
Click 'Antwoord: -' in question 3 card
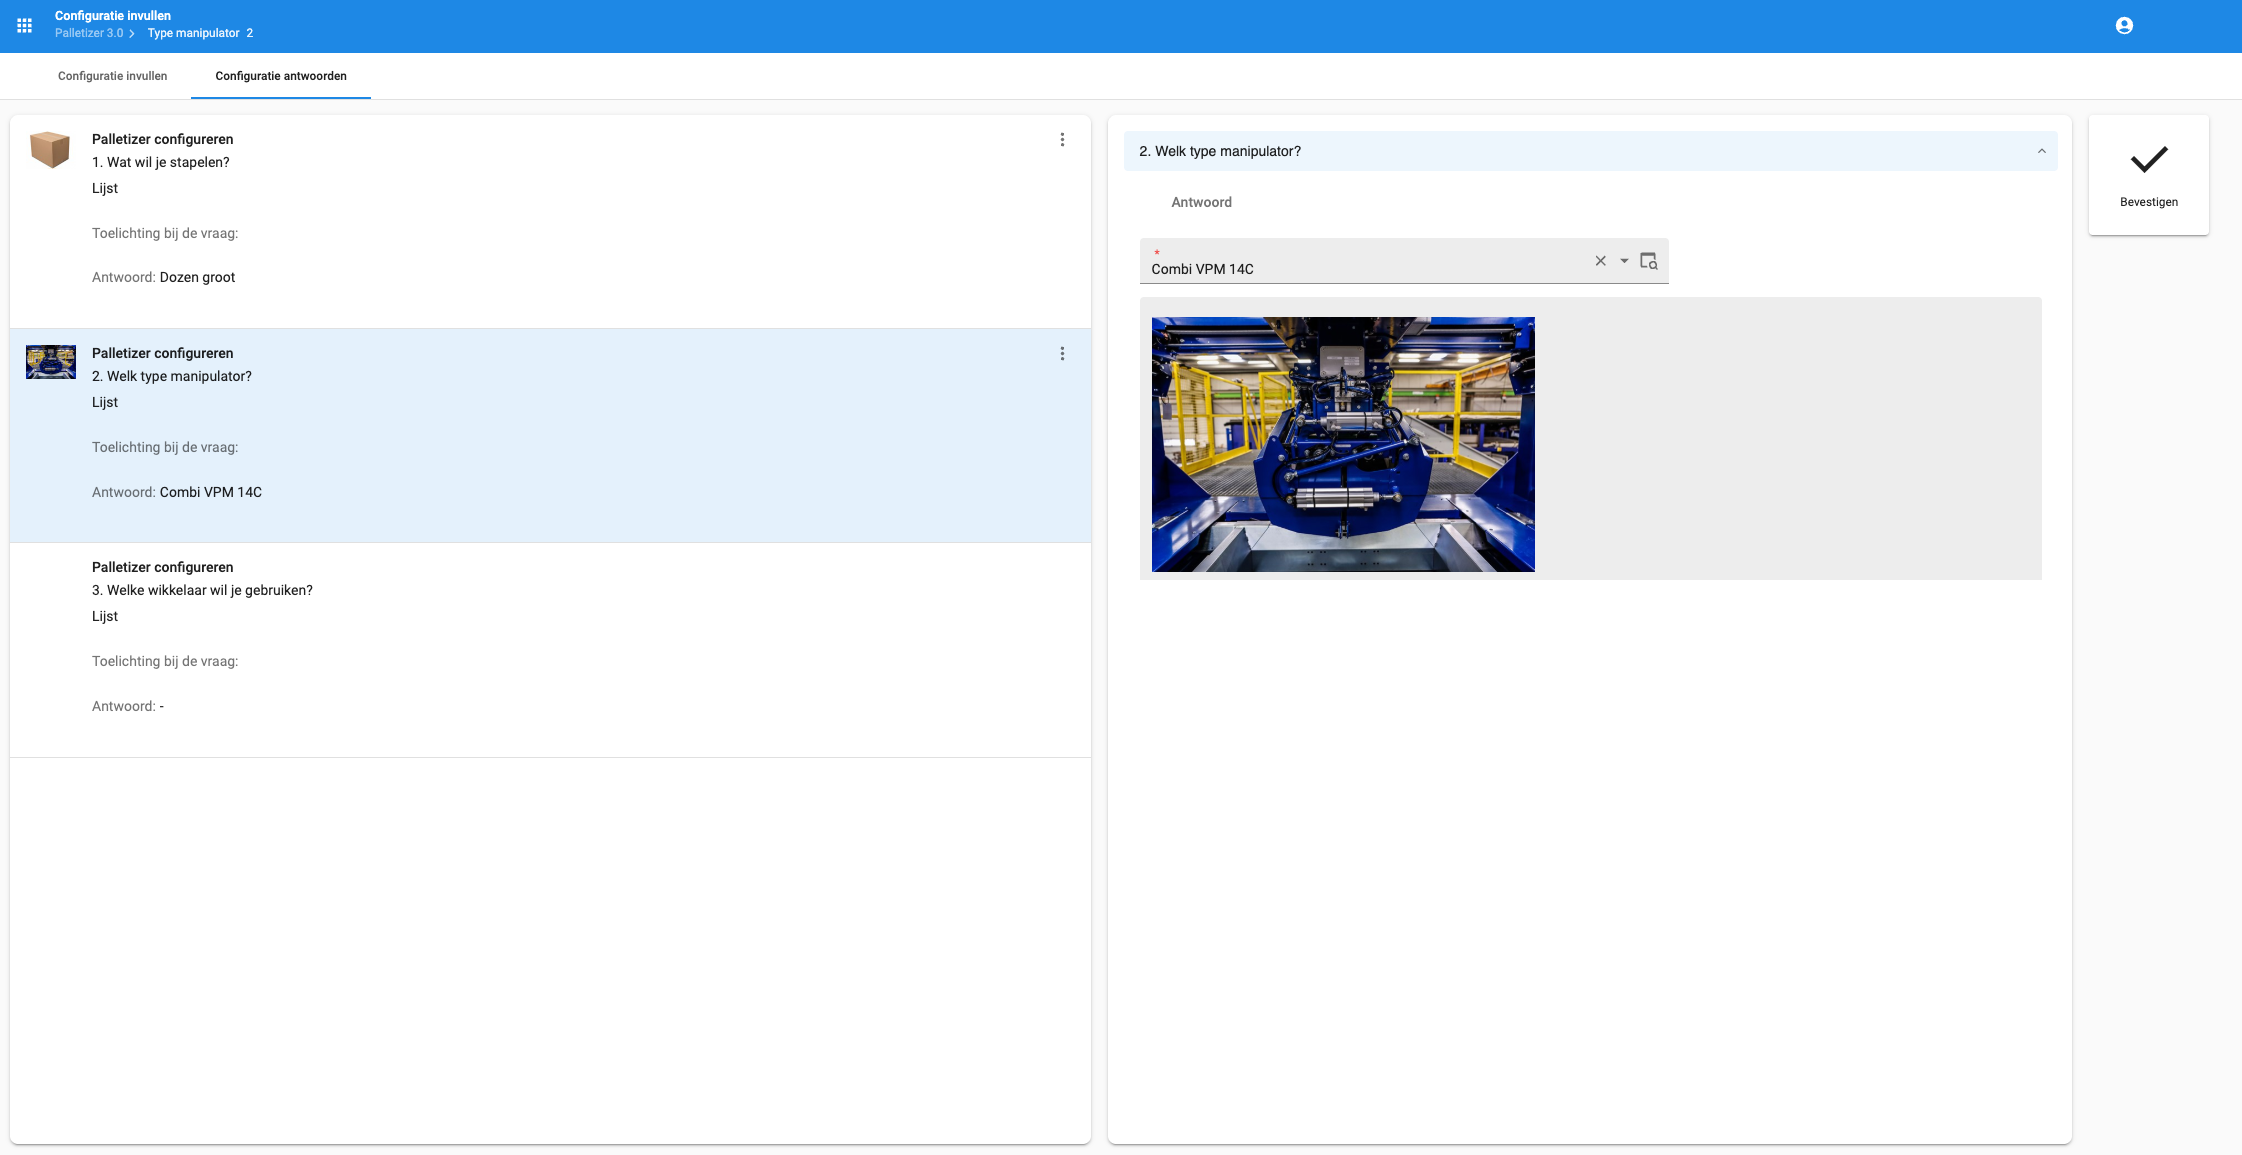pos(128,706)
